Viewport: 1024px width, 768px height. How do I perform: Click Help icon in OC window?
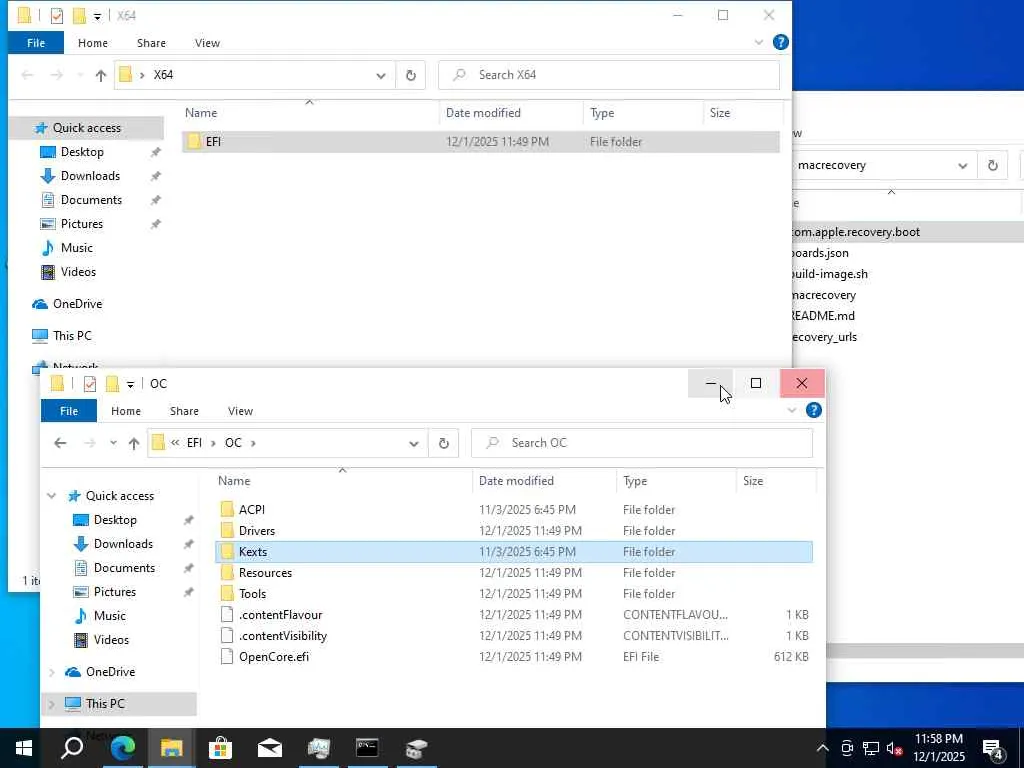pos(814,410)
